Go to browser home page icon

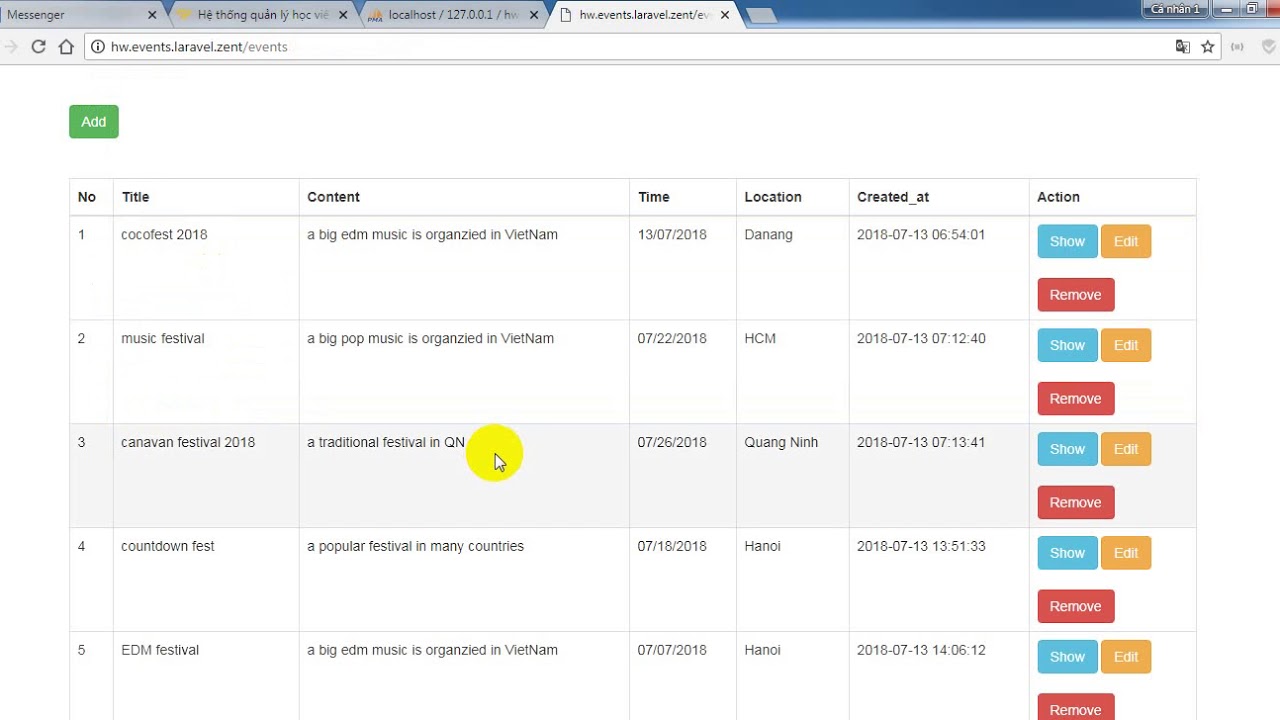pos(66,46)
